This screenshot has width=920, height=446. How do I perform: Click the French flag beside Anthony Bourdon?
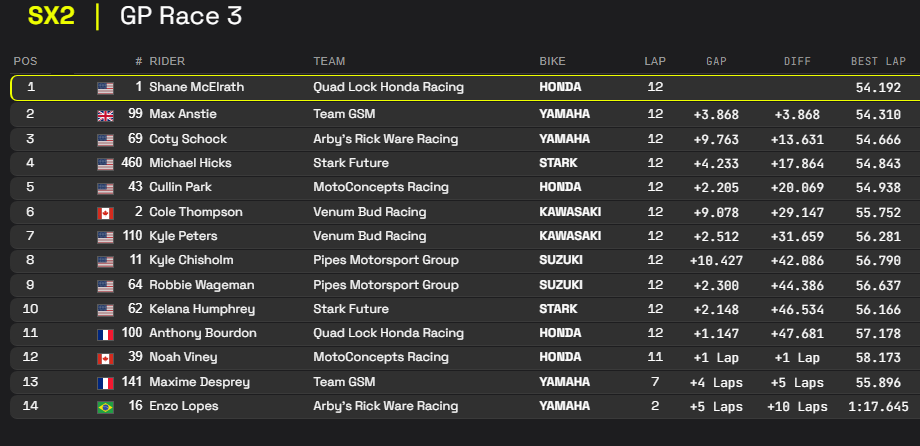tap(105, 333)
